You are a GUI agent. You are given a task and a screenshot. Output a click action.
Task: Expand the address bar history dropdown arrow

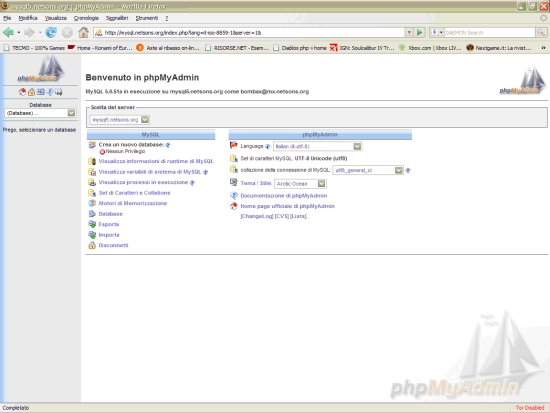click(409, 33)
